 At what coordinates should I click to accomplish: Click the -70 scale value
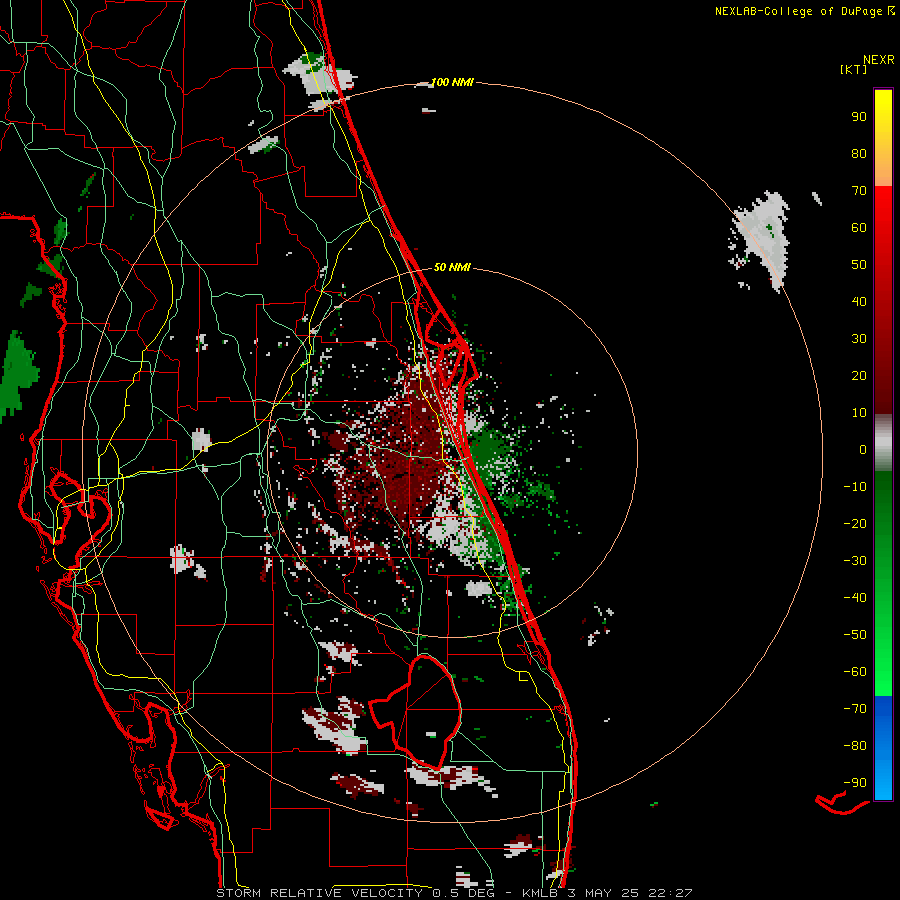coord(855,709)
